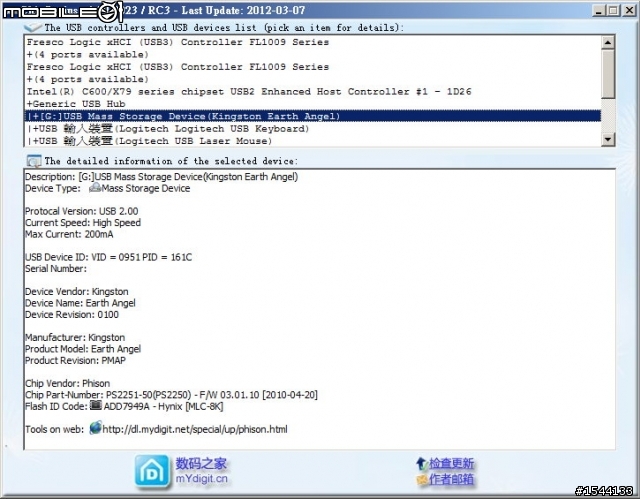Click the 'Device Name: Earth Angel' line
Image resolution: width=640 pixels, height=499 pixels.
[x=80, y=303]
